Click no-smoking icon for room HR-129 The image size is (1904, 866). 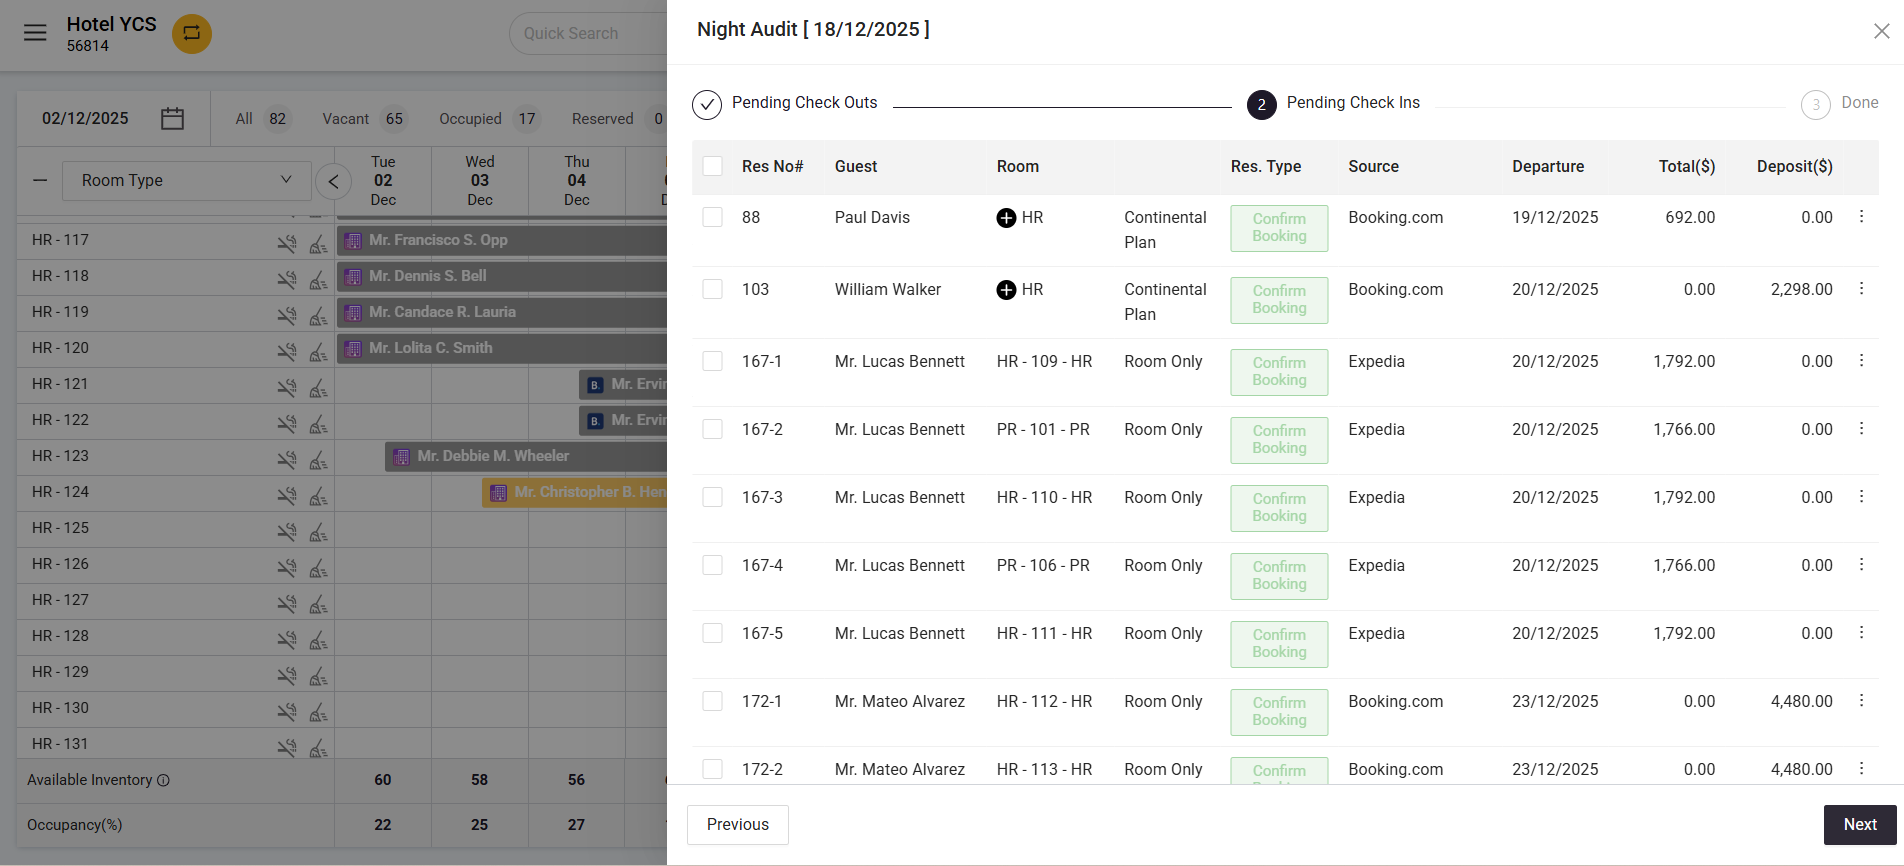[287, 675]
